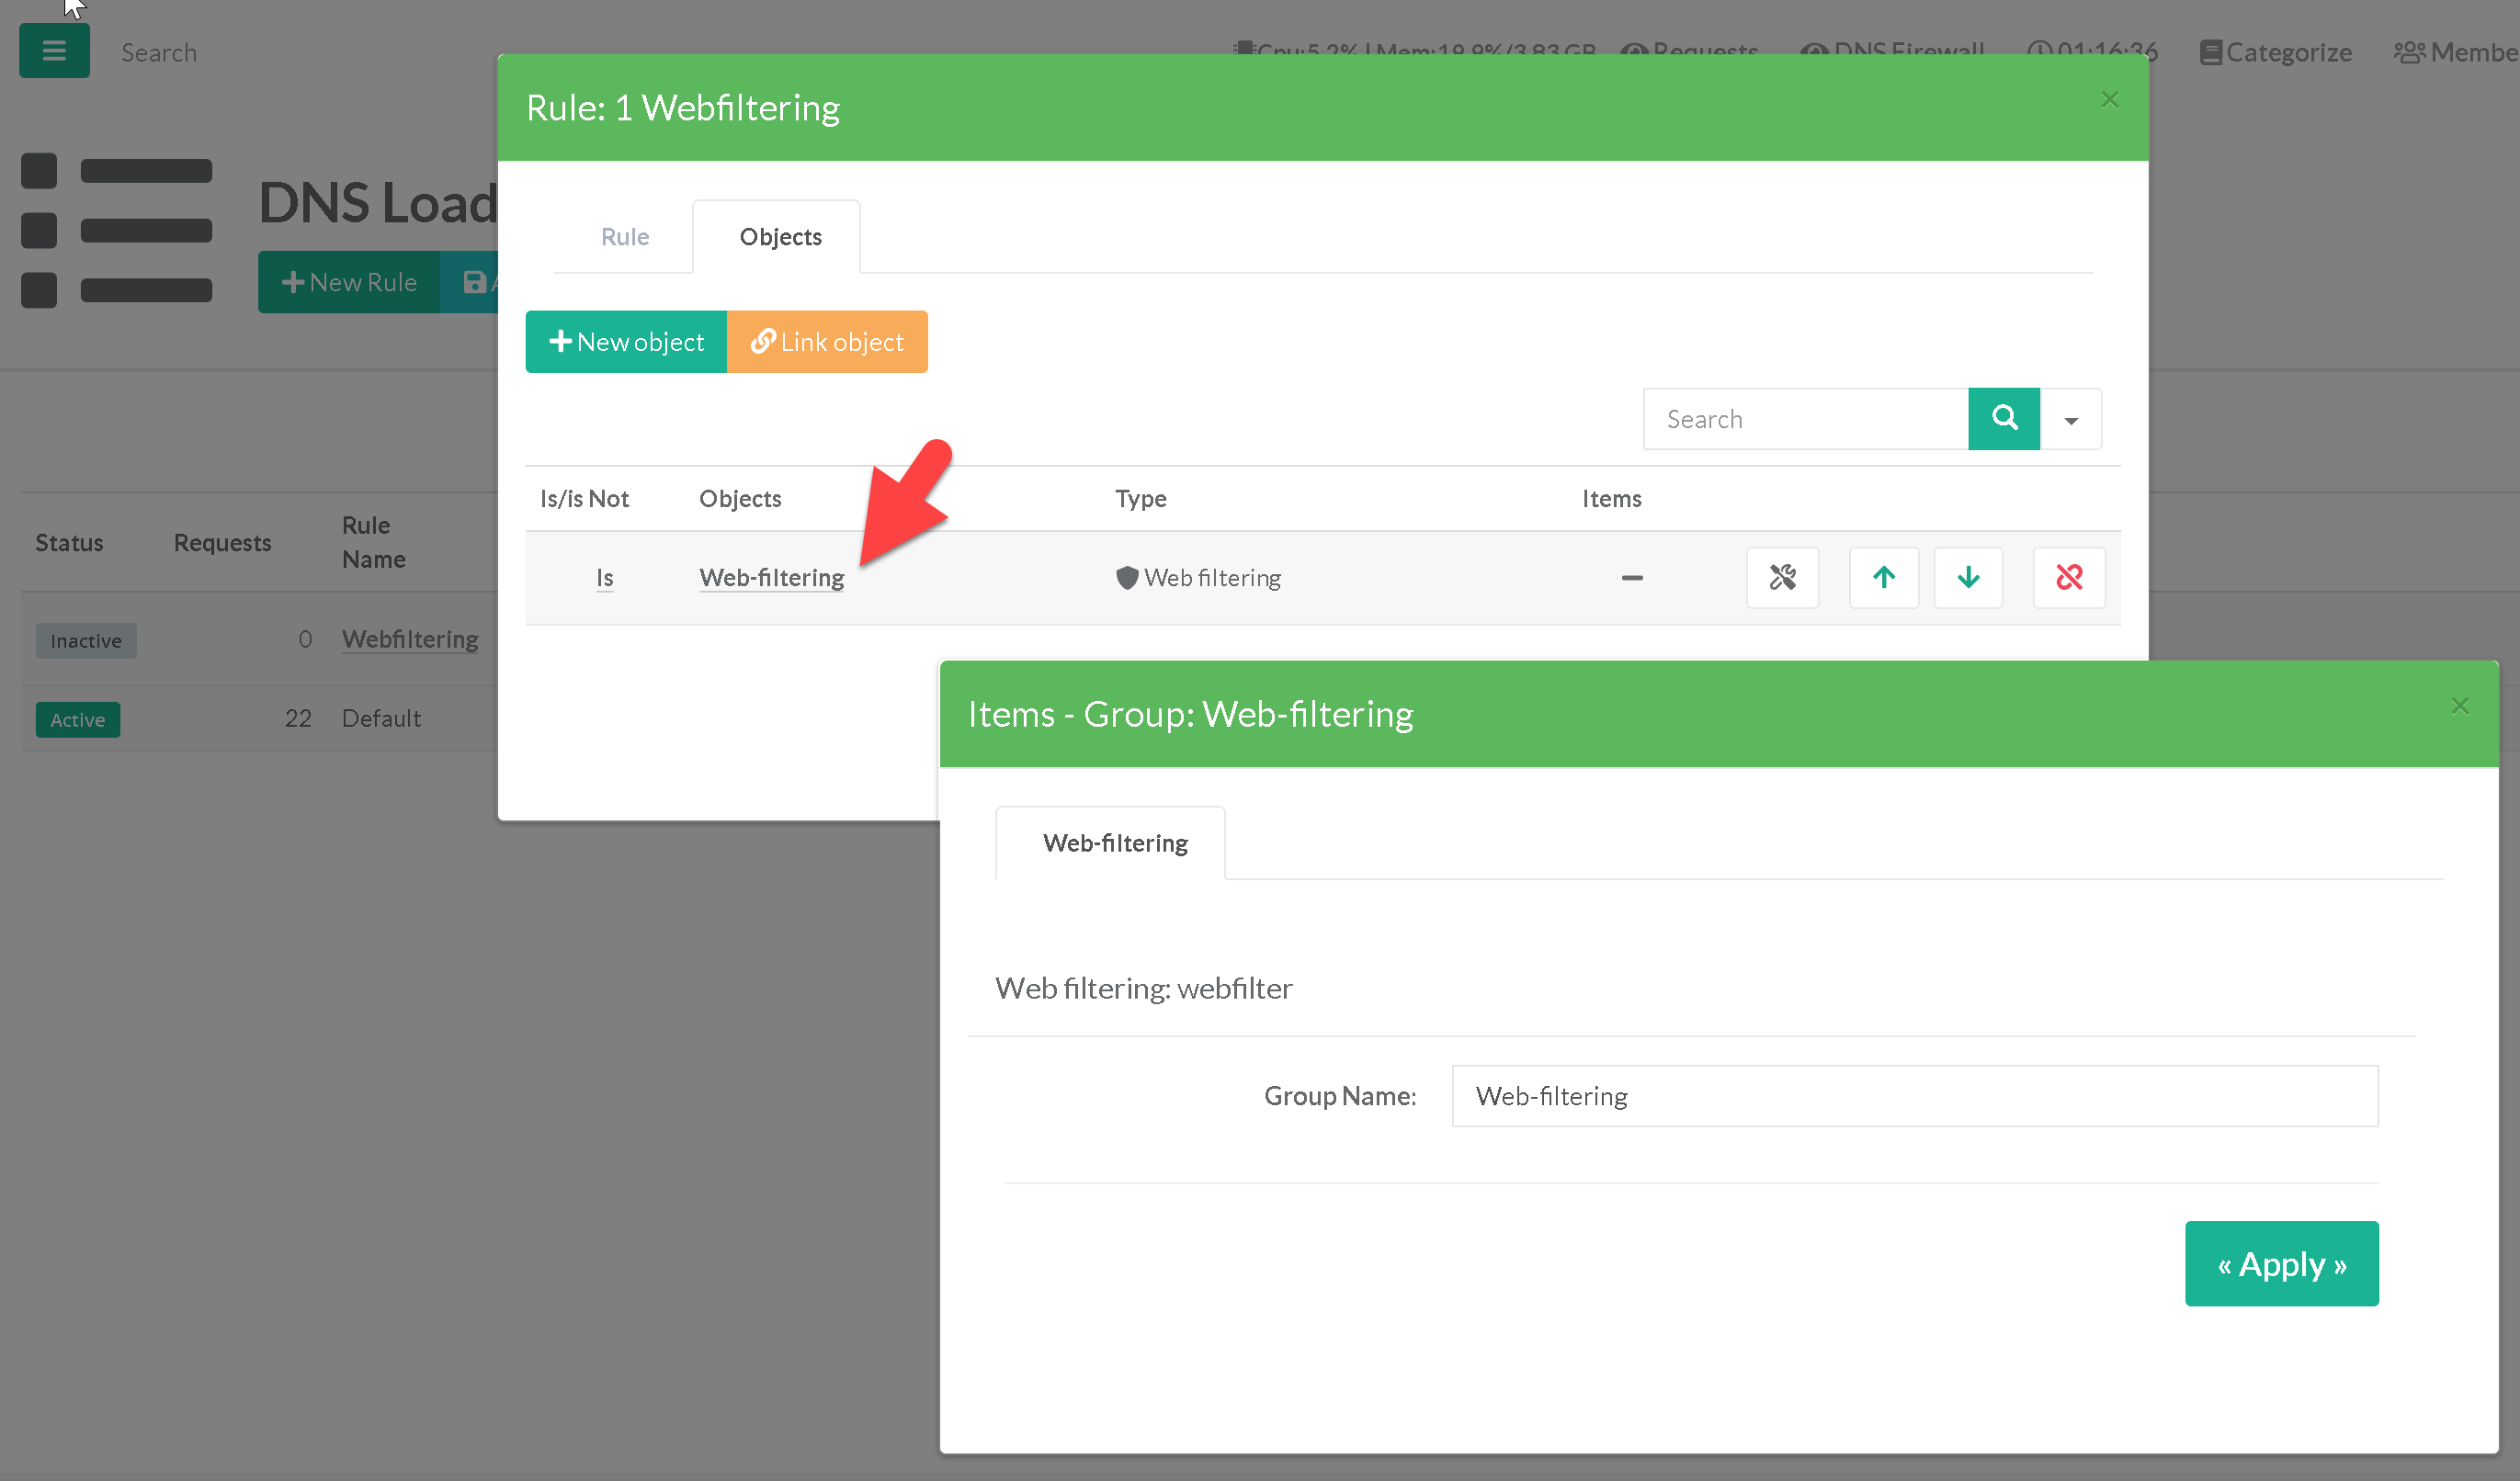Click the New object button
The image size is (2520, 1481).
(626, 342)
